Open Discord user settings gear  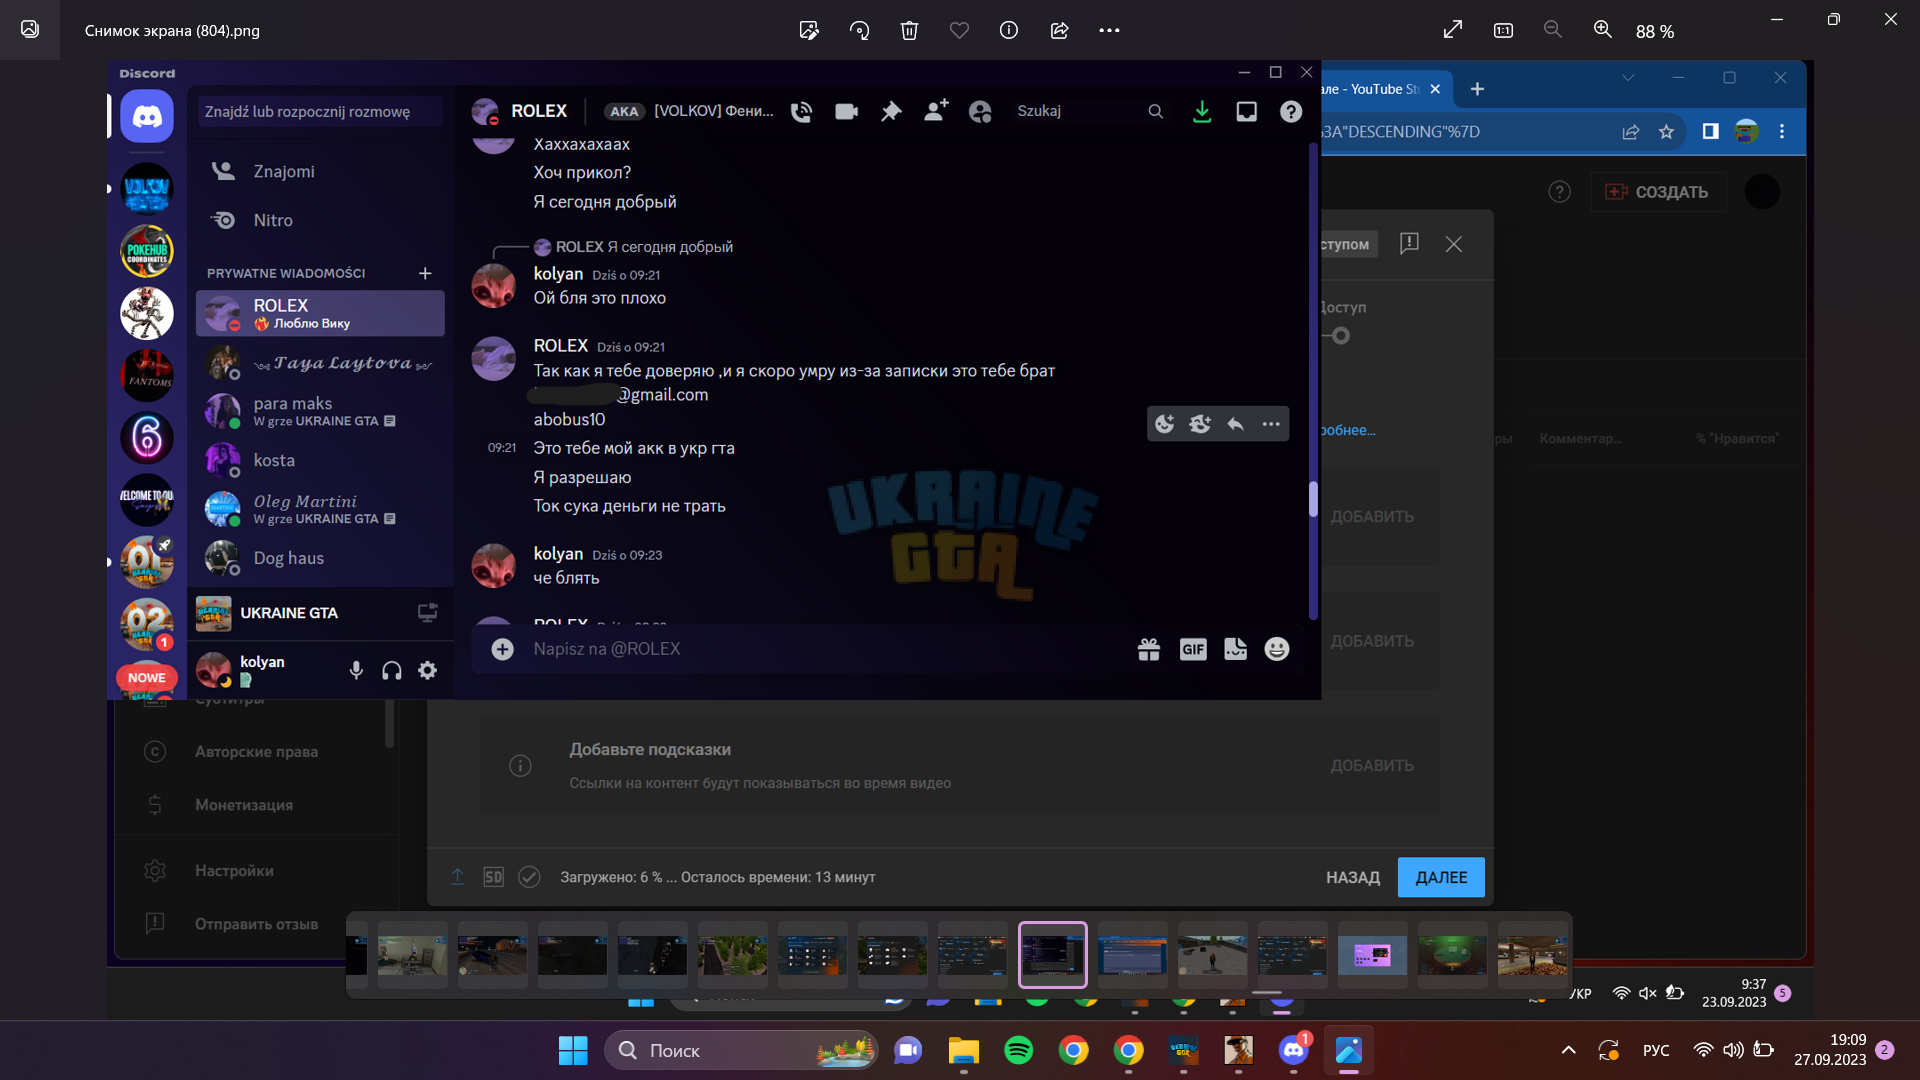(428, 671)
